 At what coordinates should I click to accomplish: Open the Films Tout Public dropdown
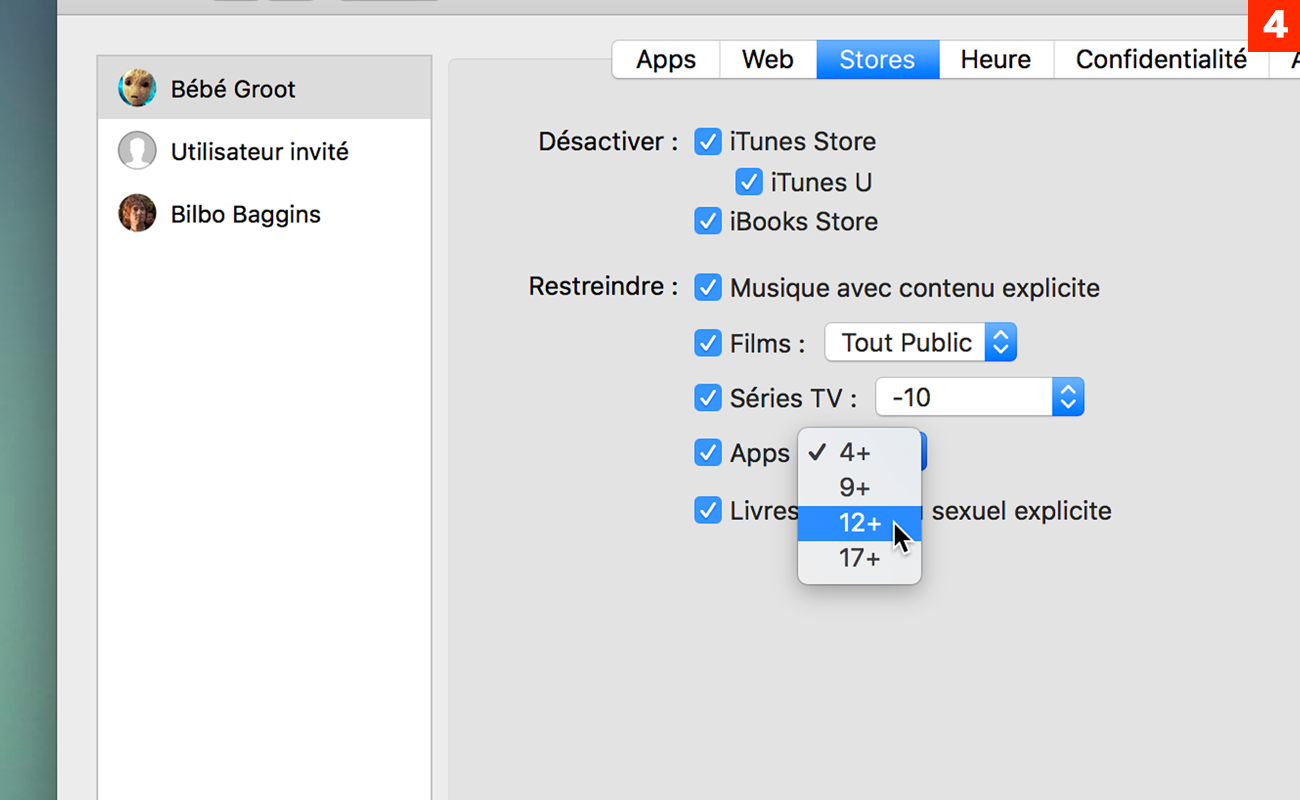coord(921,343)
